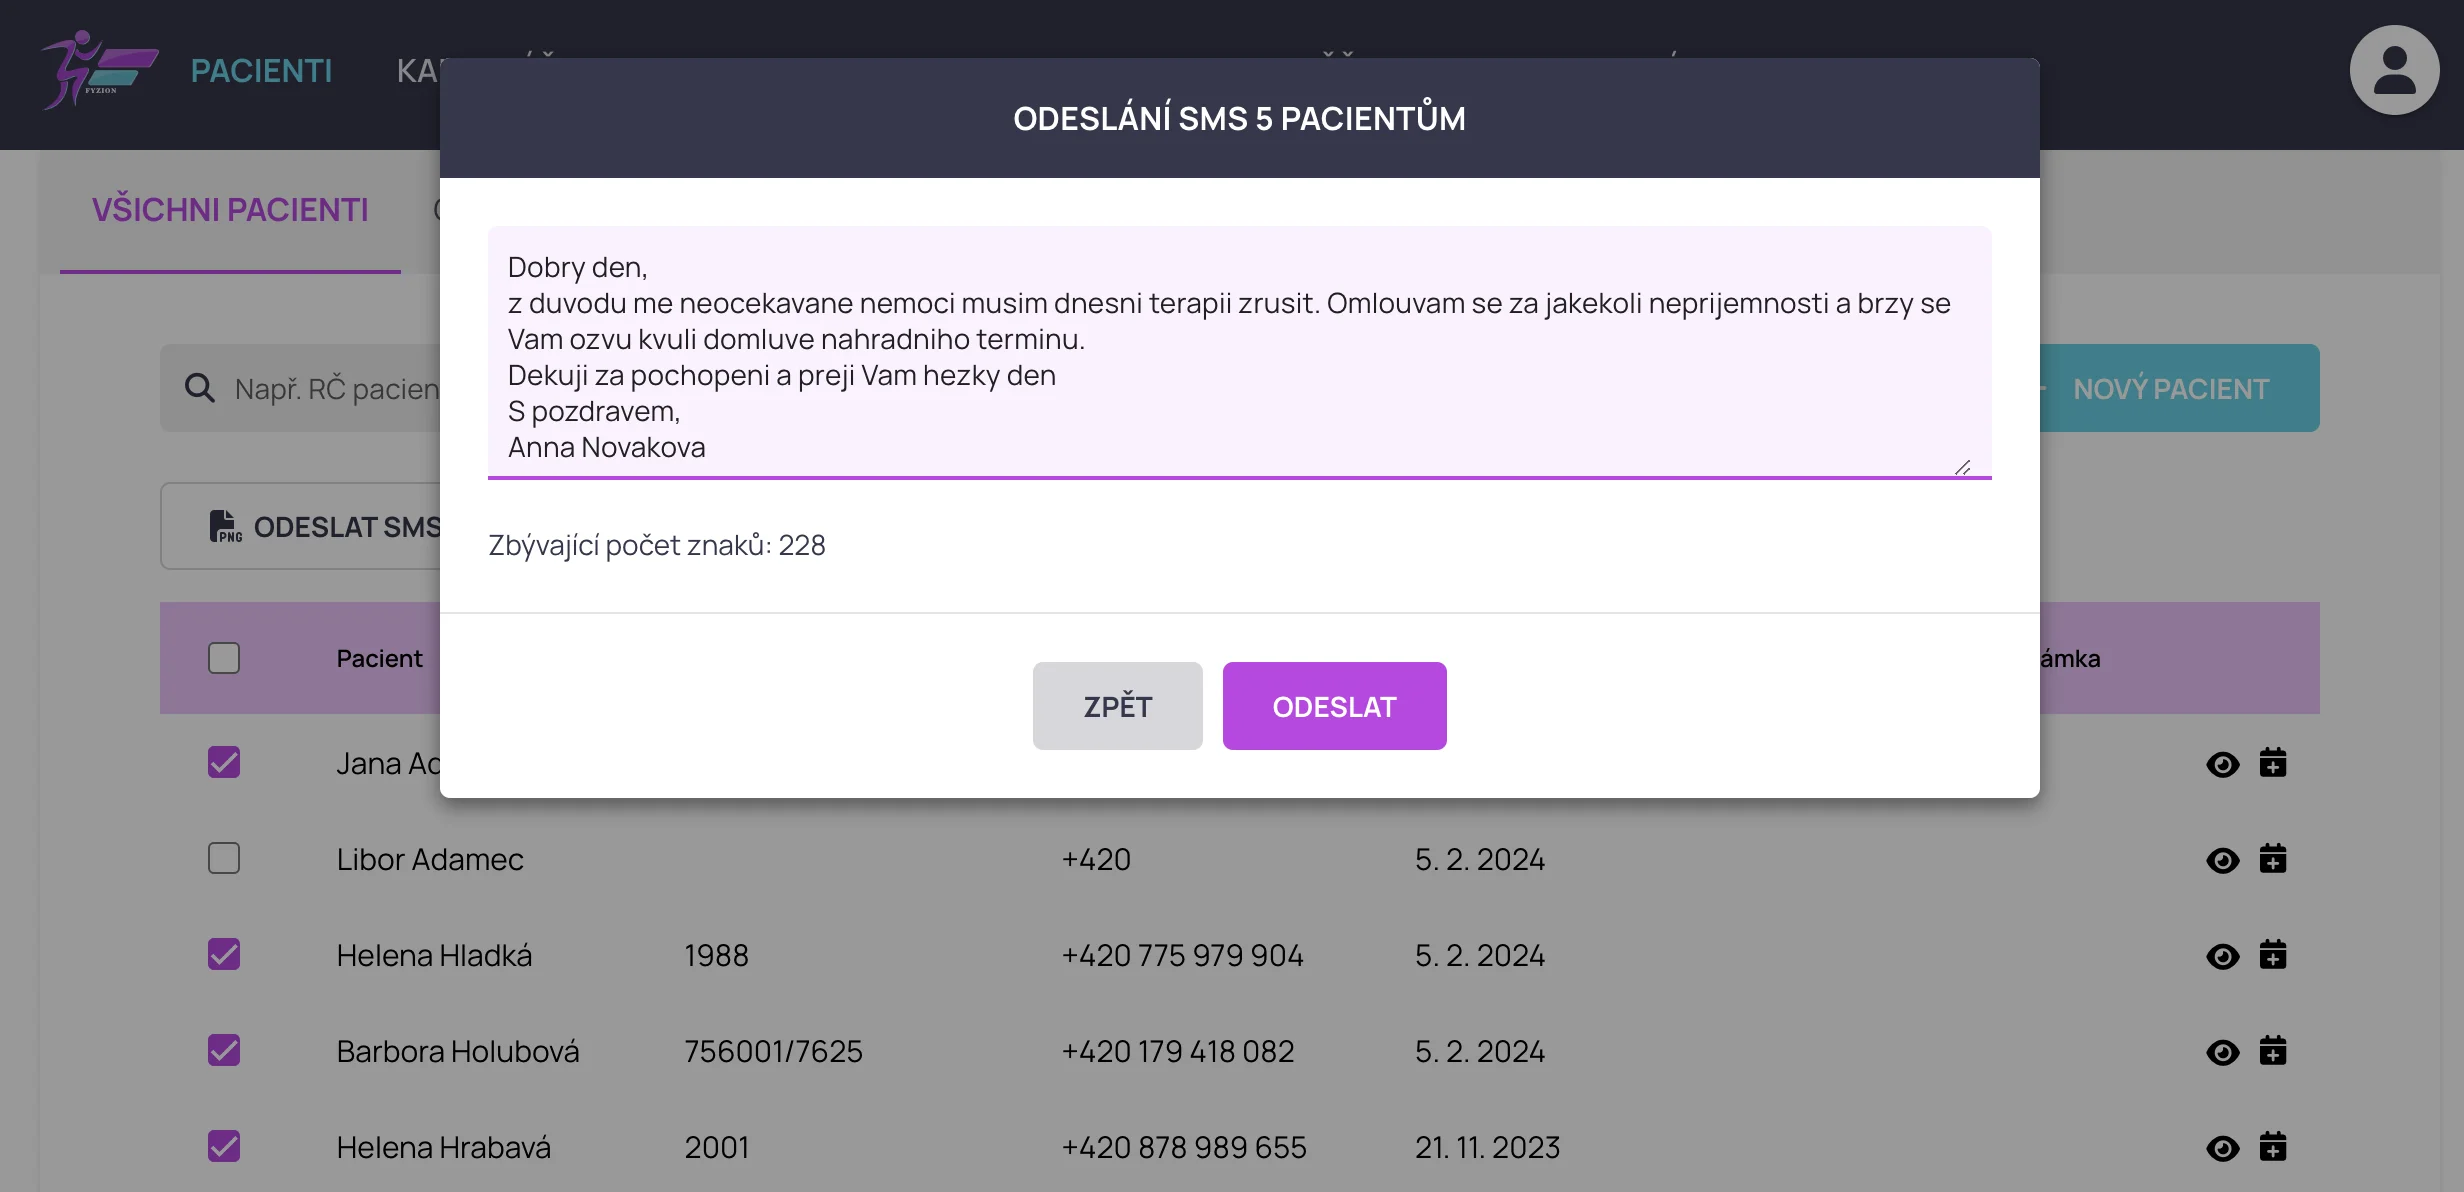The image size is (2464, 1192).
Task: Click the Fyzion logo
Action: [x=98, y=70]
